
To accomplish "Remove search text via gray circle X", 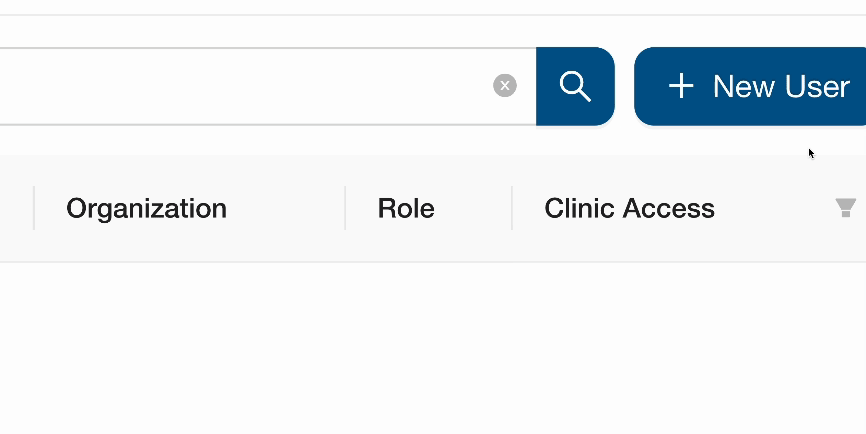I will 505,86.
